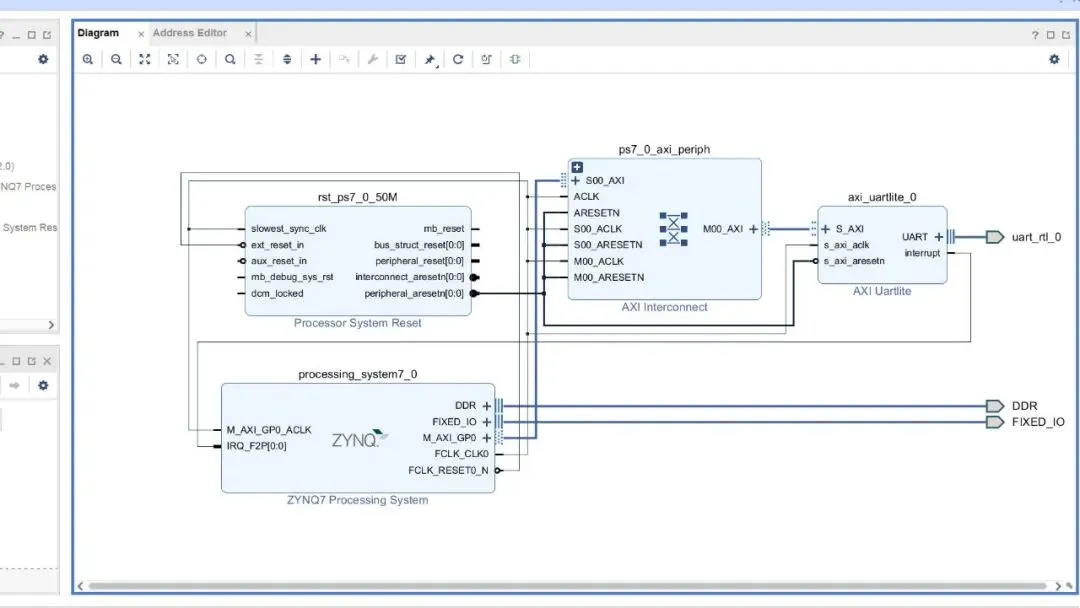Click the greyed Make External icon
This screenshot has width=1080, height=608.
pyautogui.click(x=344, y=59)
